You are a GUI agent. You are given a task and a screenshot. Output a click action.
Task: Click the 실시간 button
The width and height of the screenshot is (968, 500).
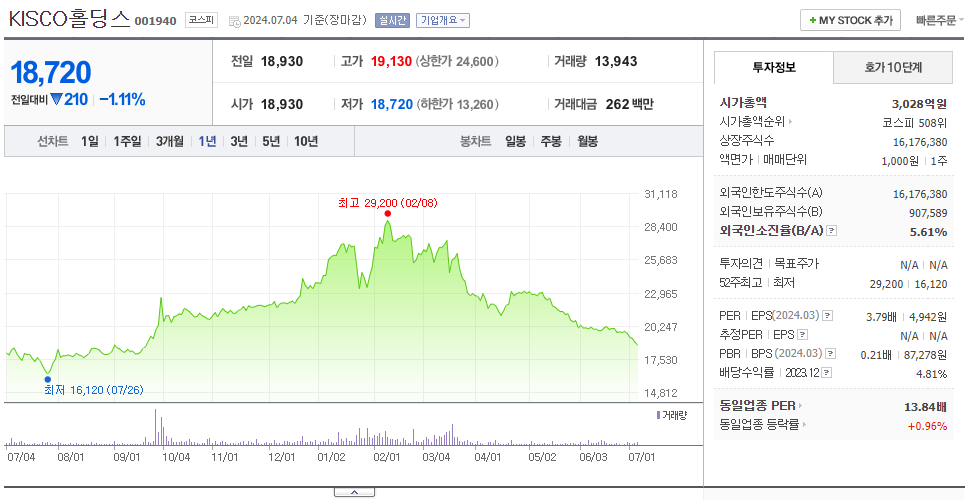point(392,20)
